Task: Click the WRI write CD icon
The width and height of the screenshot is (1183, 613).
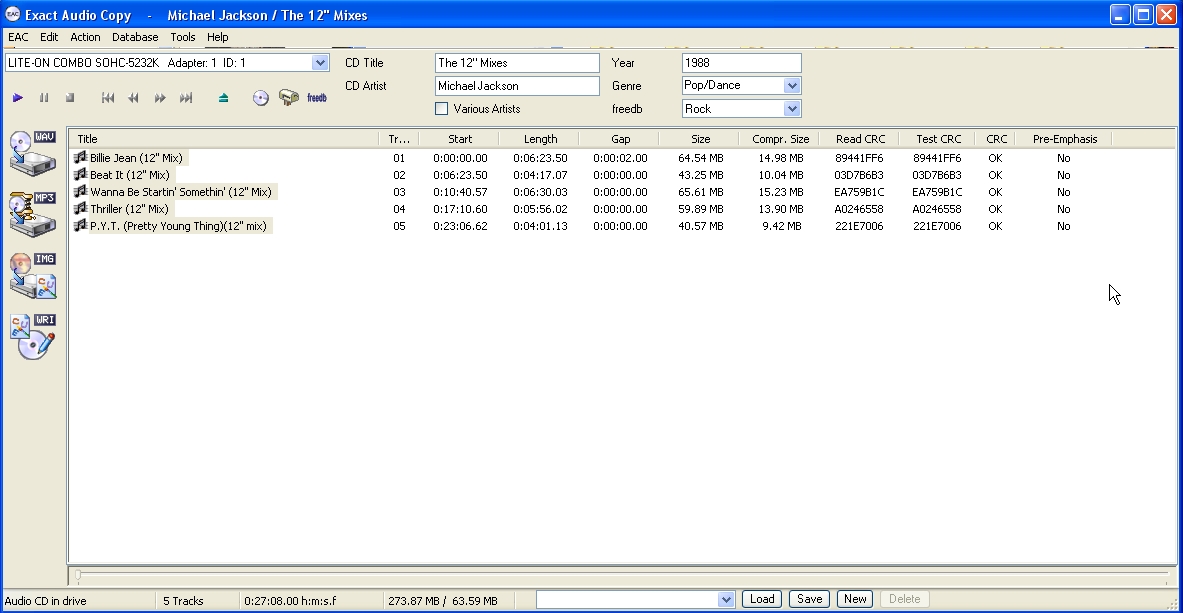Action: coord(32,337)
